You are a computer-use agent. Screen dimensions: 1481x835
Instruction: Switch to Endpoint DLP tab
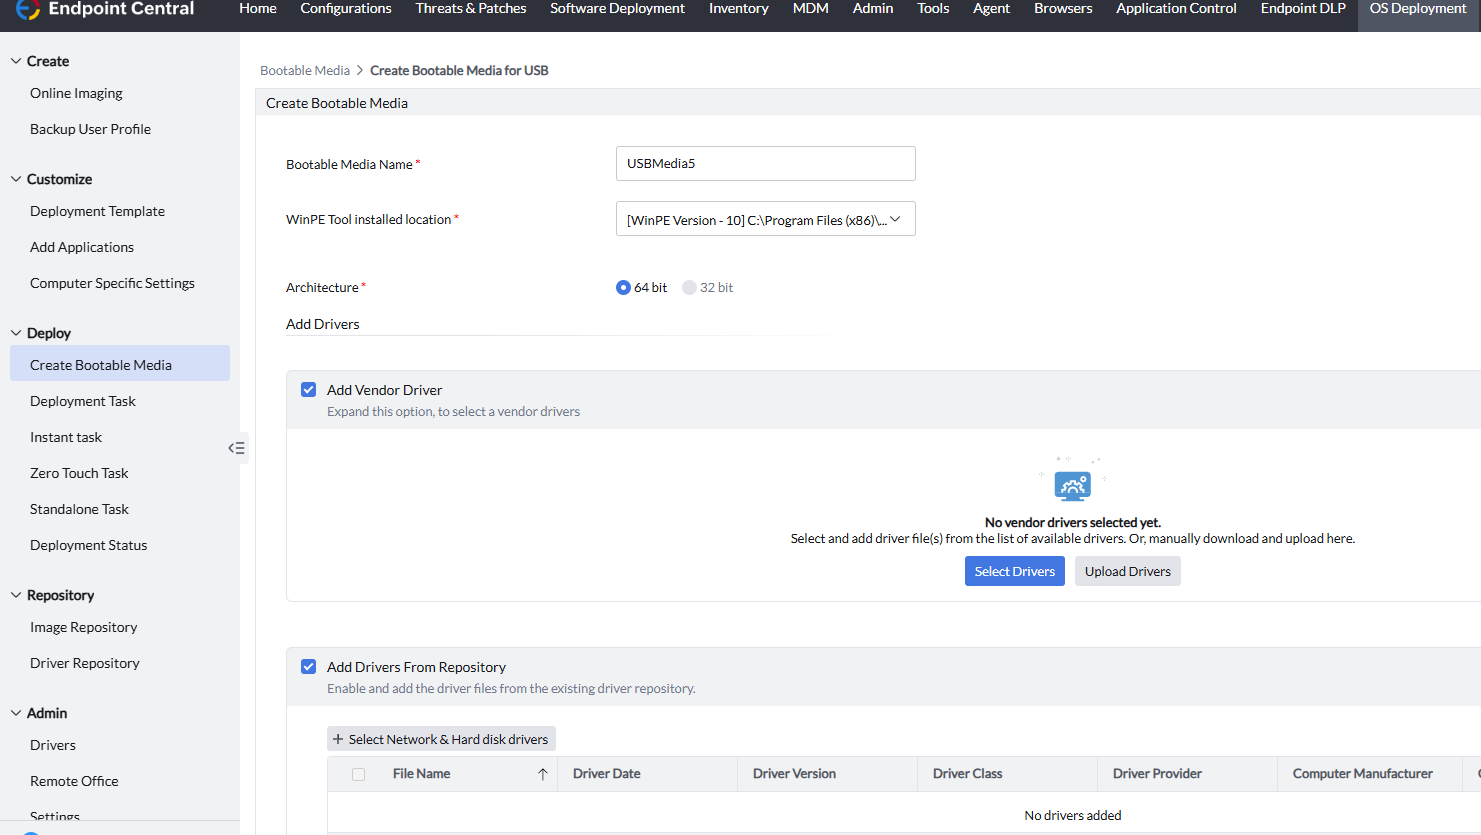(1303, 8)
